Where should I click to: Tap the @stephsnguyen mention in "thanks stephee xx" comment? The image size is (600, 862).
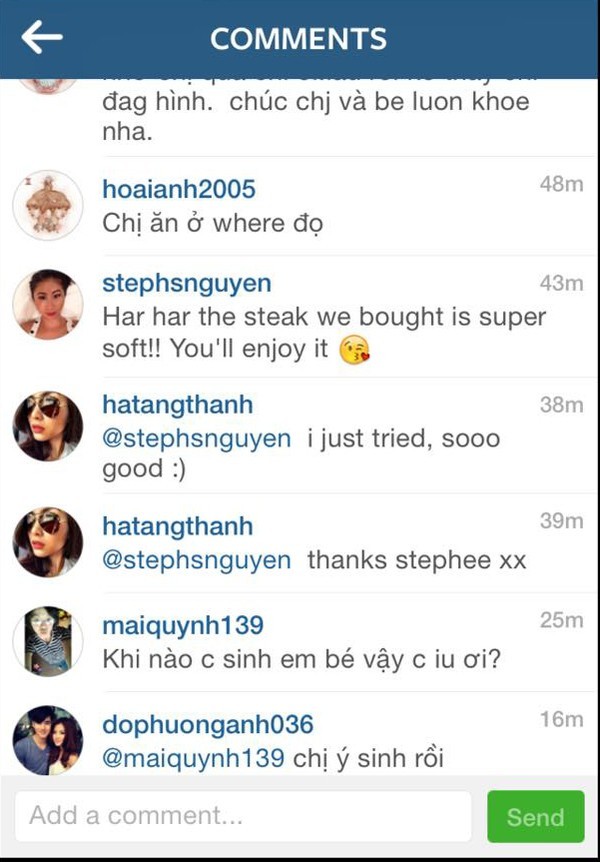click(x=197, y=561)
